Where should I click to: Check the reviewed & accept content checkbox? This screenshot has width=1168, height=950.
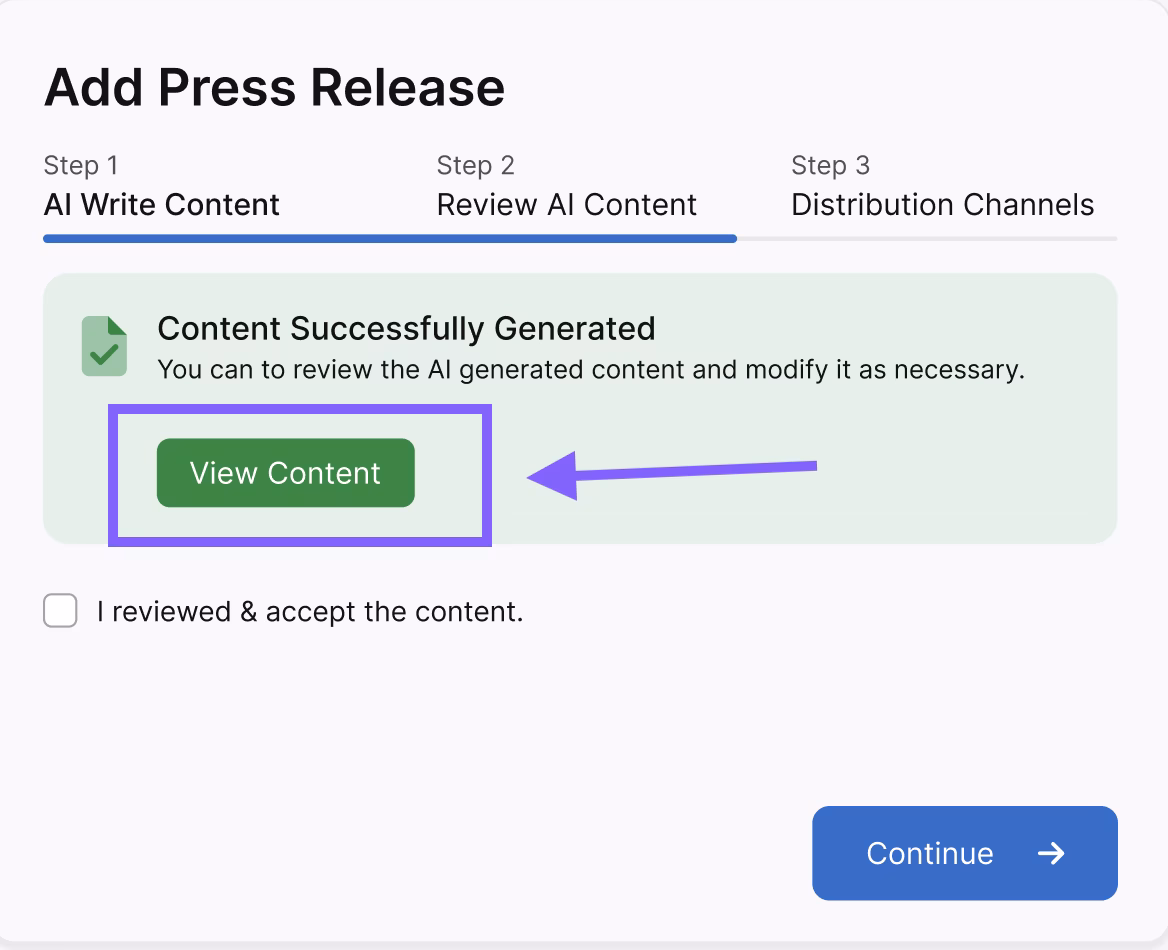(x=60, y=611)
